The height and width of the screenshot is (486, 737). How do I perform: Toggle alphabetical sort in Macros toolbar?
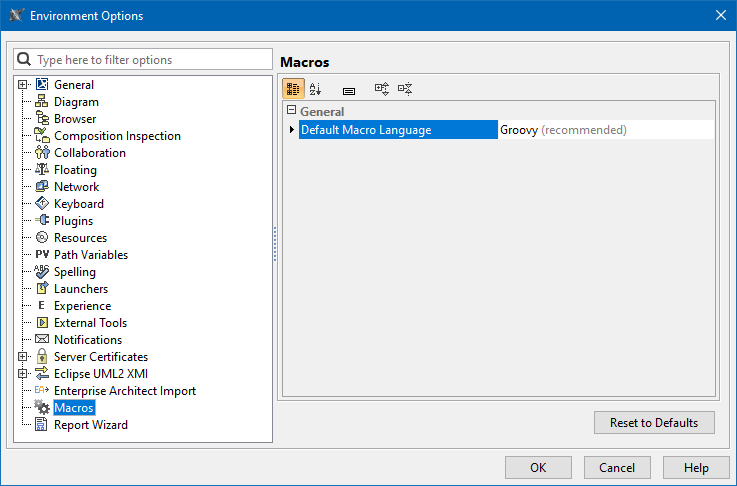315,88
